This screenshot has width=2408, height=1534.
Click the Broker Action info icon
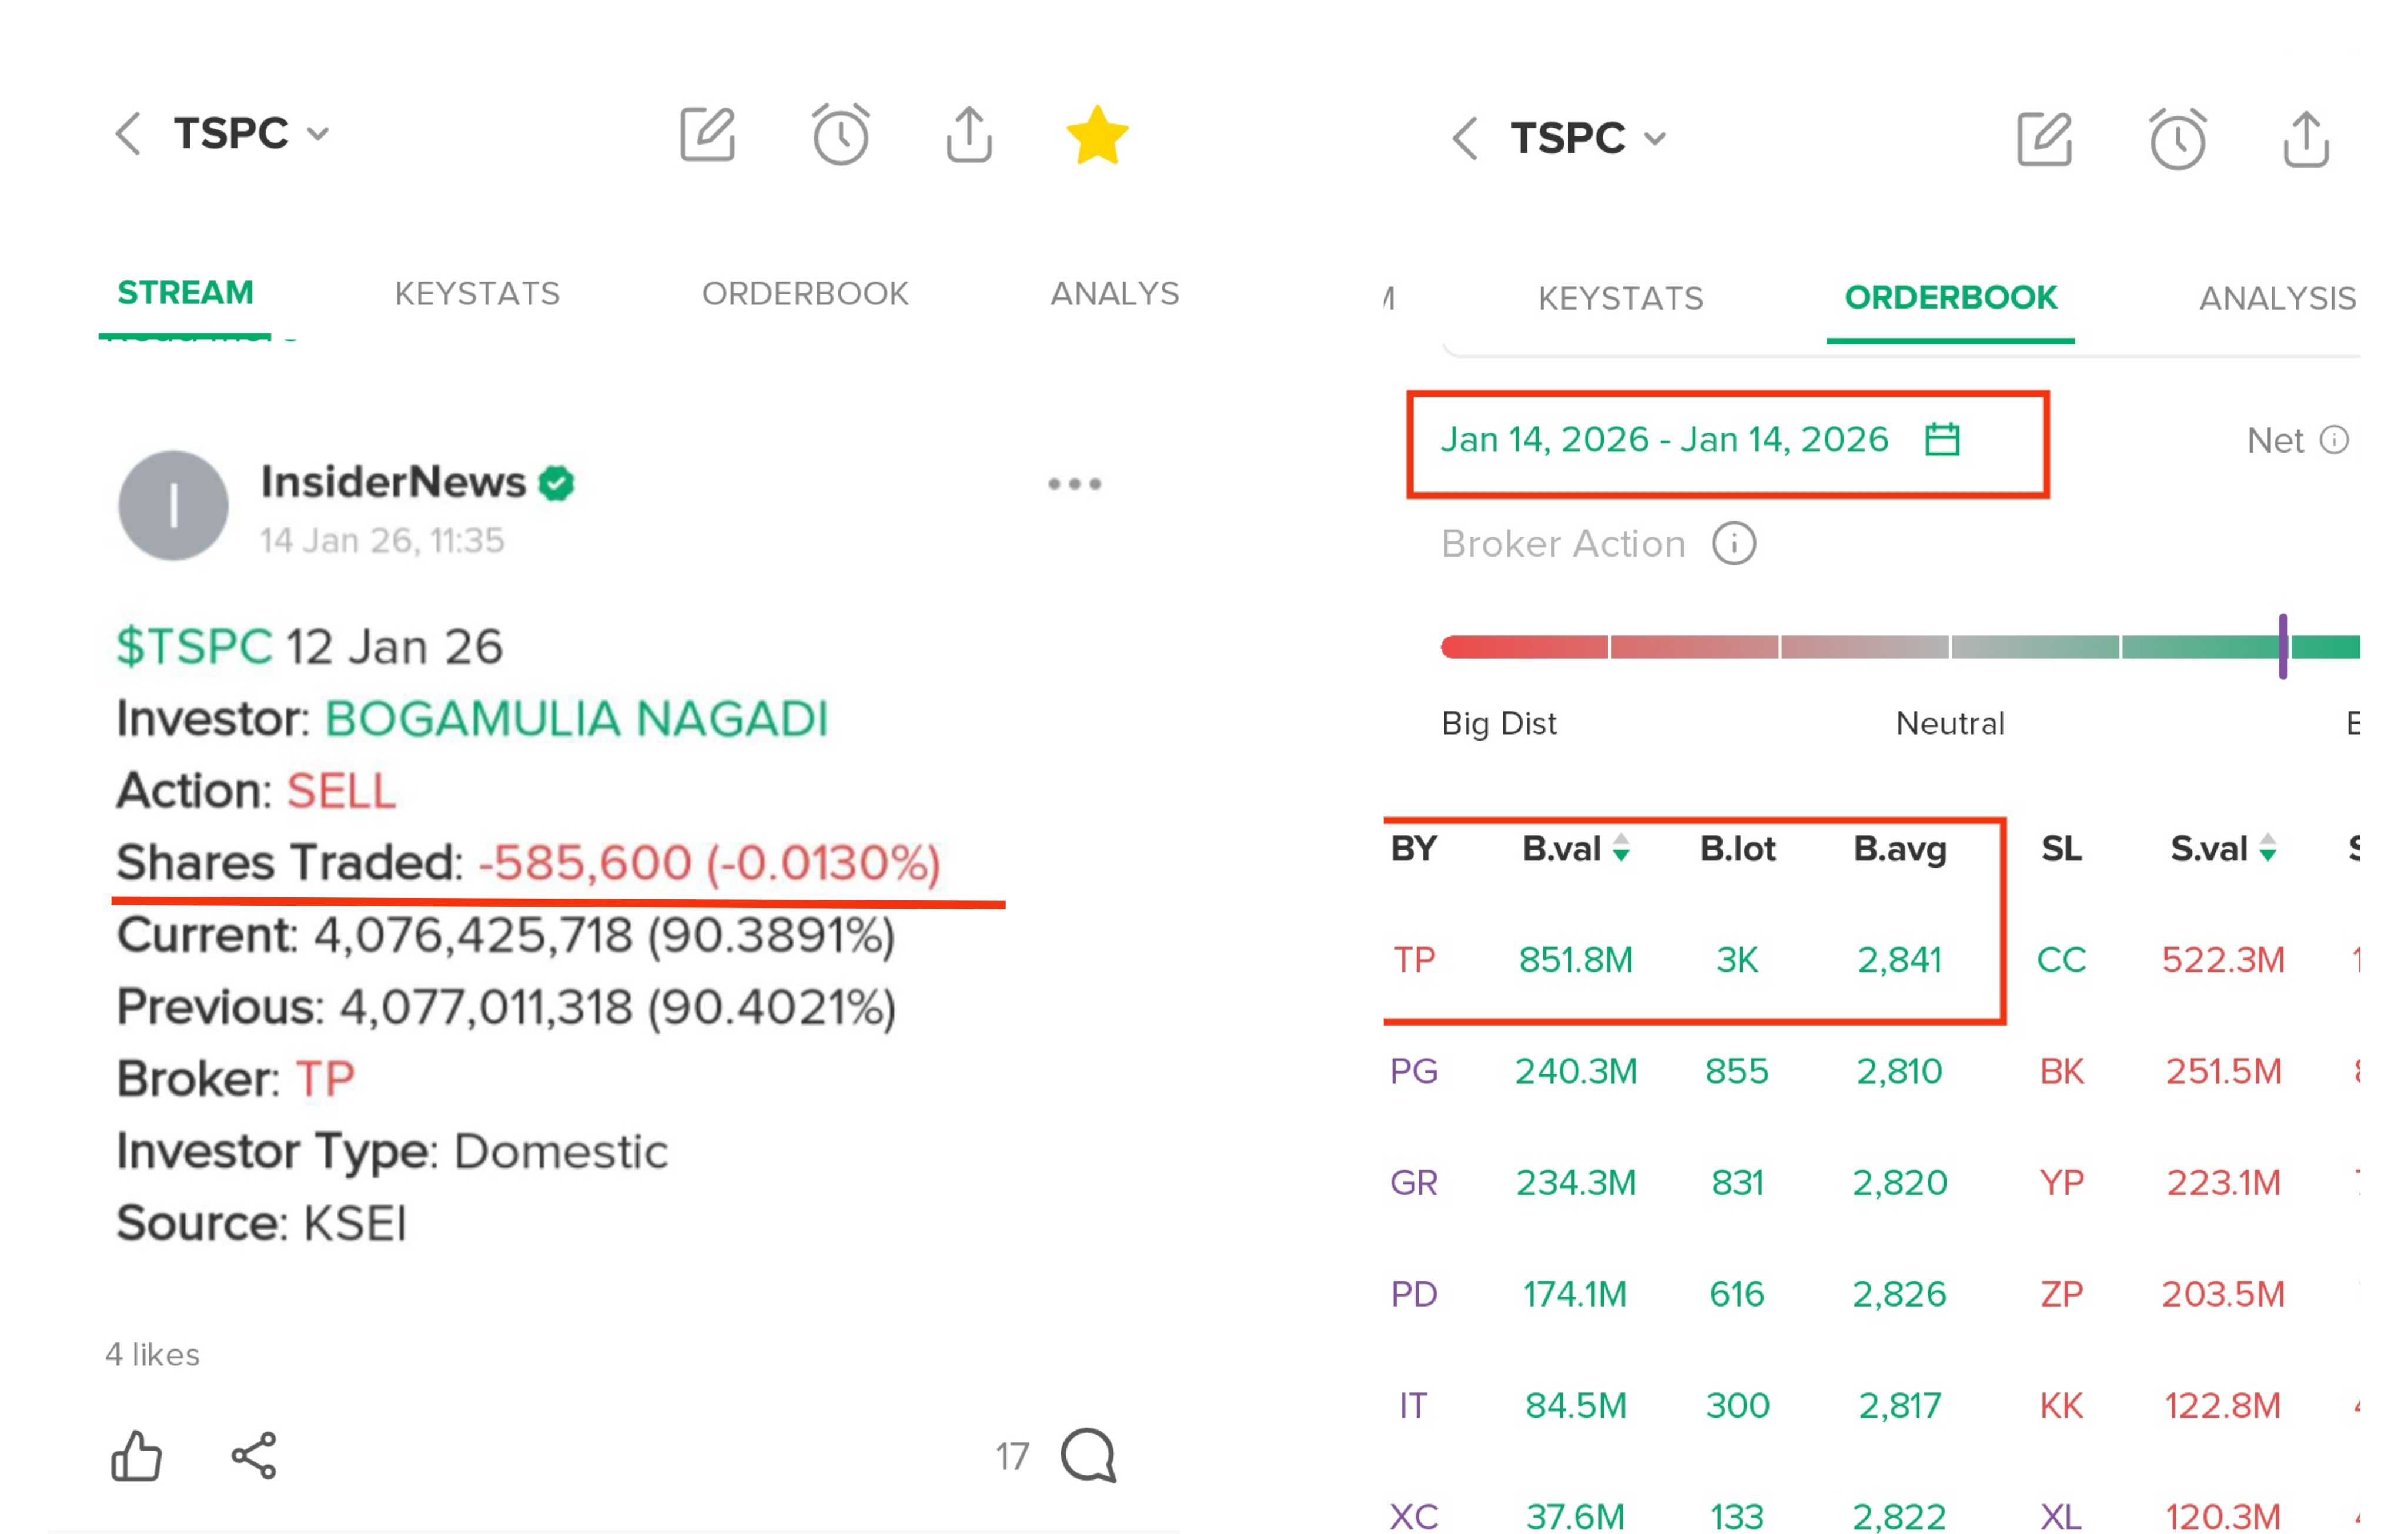(x=1733, y=544)
